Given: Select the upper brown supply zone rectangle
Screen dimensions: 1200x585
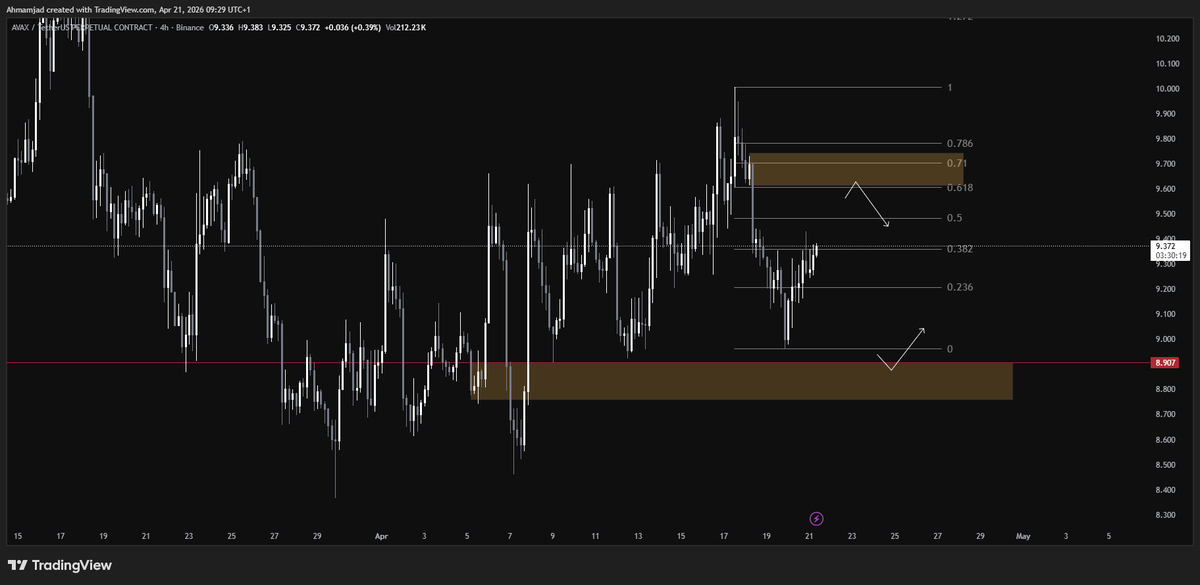Looking at the screenshot, I should (856, 170).
